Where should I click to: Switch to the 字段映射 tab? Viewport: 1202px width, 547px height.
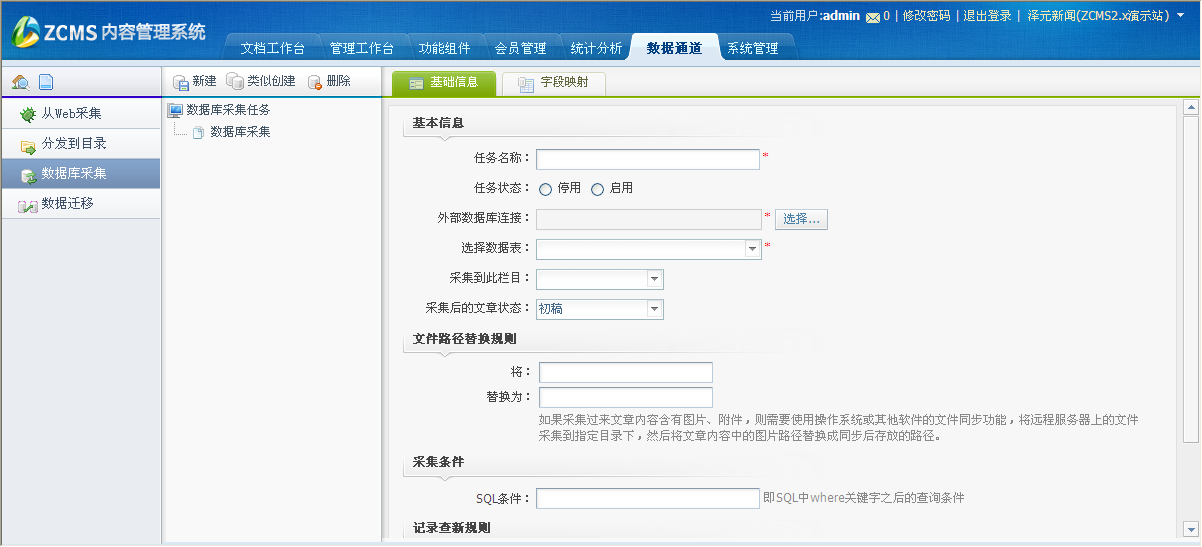point(553,83)
